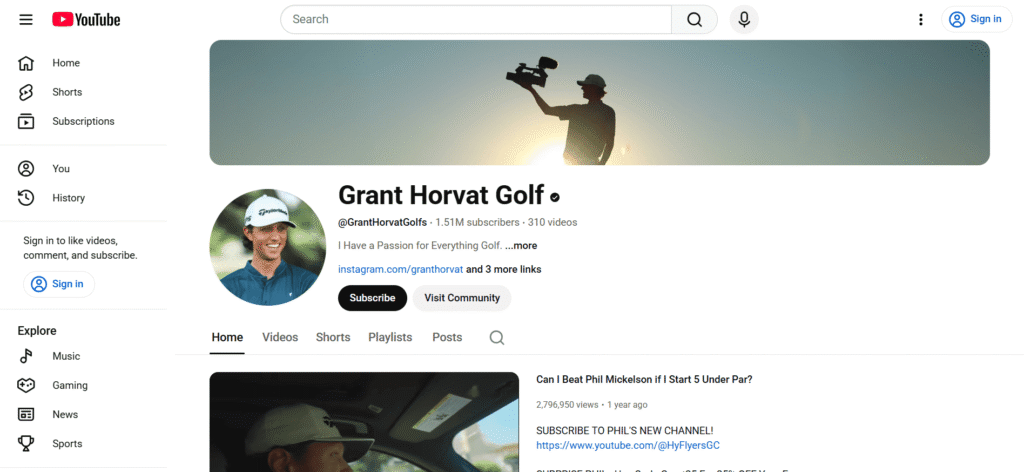Show the 'and 3 more links' list
The height and width of the screenshot is (472, 1024).
pyautogui.click(x=504, y=270)
